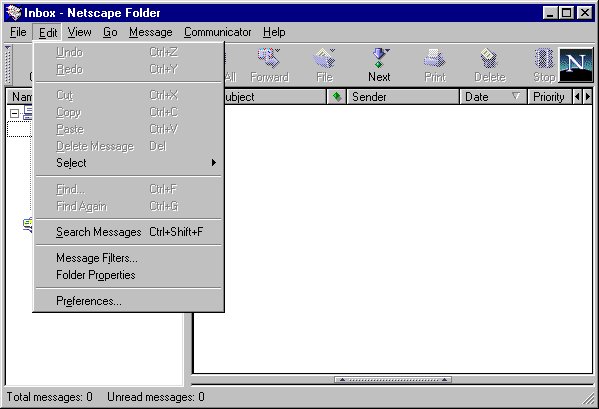Open the Help menu
Image resolution: width=599 pixels, height=409 pixels.
pyautogui.click(x=274, y=32)
